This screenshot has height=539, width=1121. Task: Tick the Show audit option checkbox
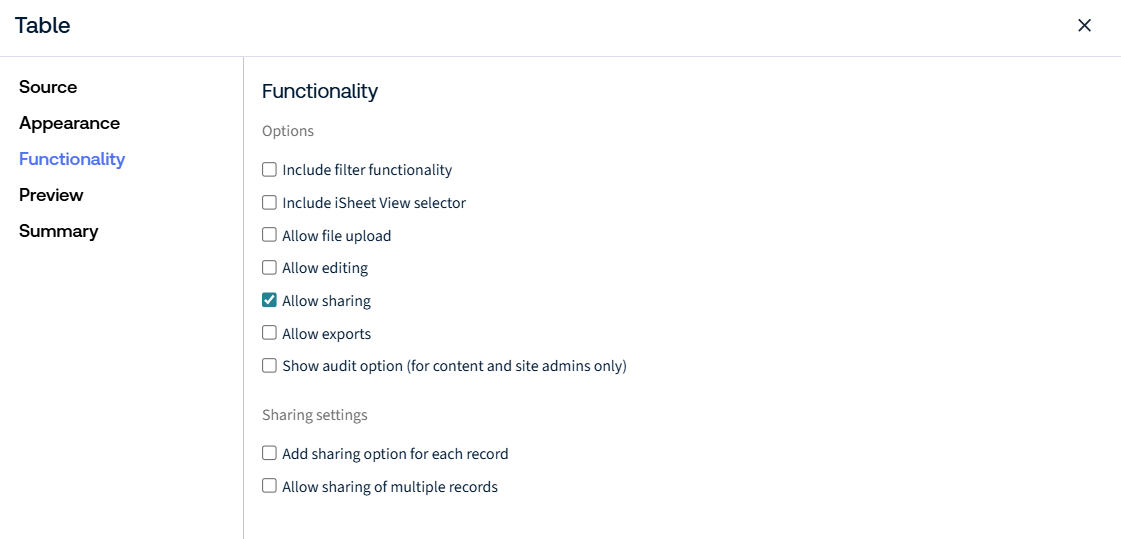[269, 365]
